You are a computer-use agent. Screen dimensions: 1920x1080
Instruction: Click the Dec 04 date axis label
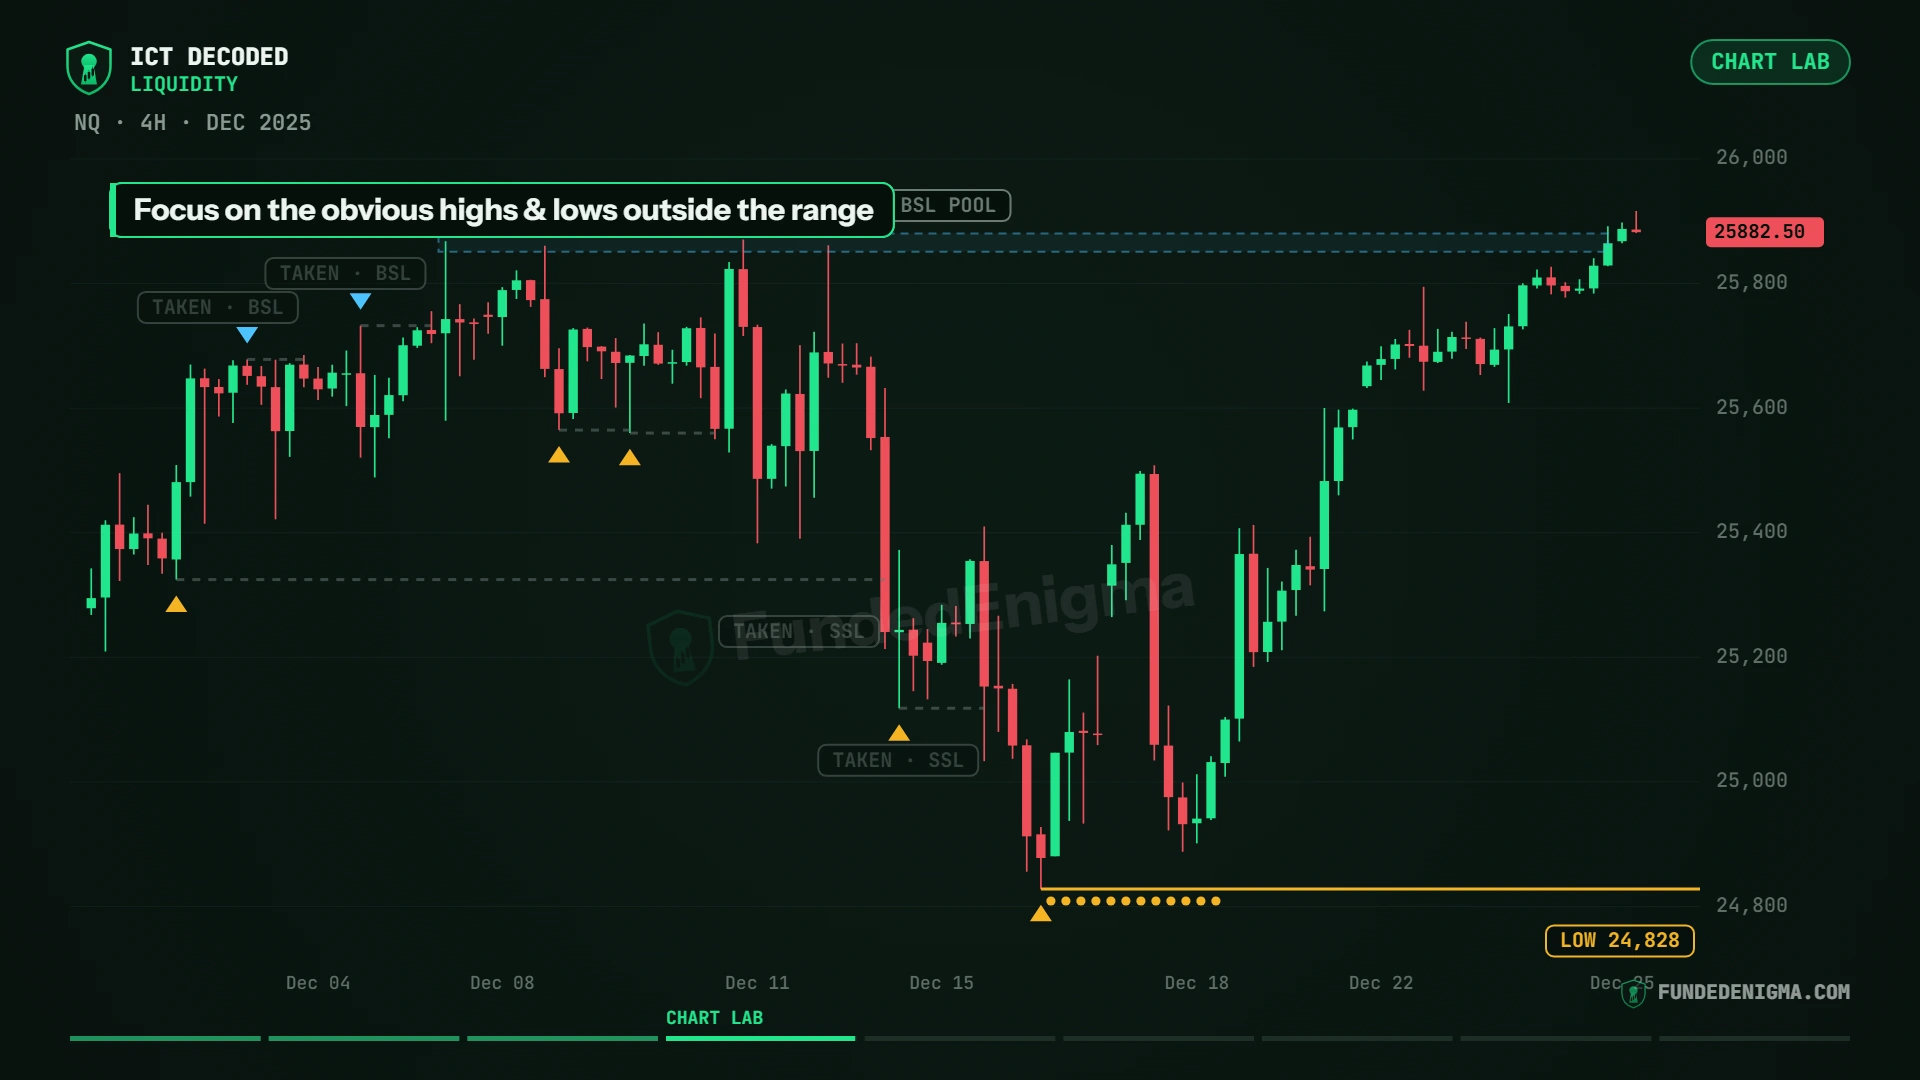318,983
